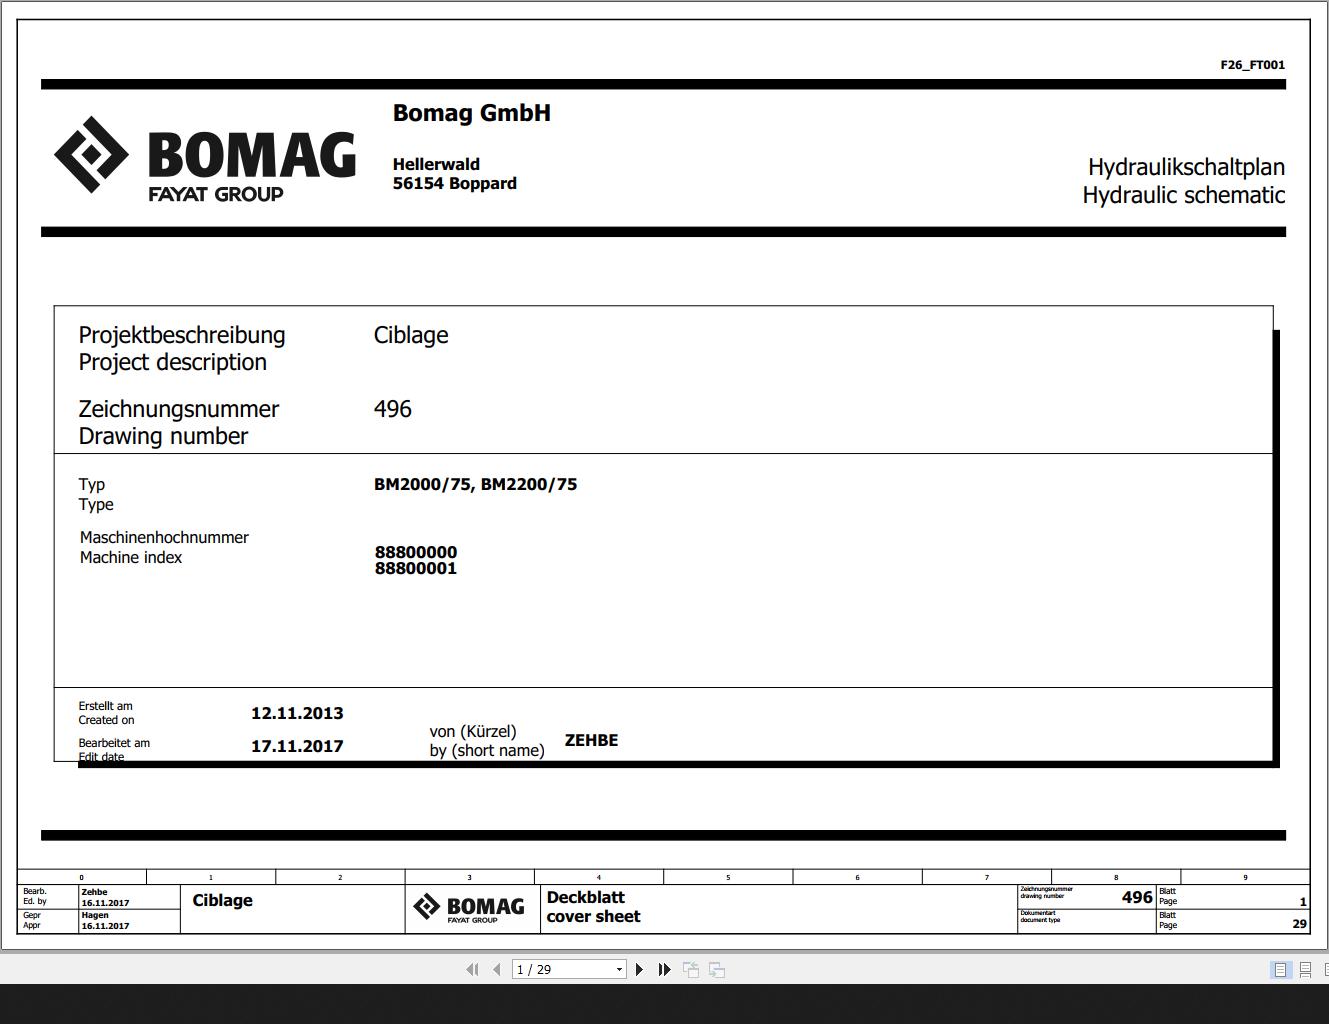Click inside the '1 / 29' page field
The image size is (1329, 1024).
pyautogui.click(x=560, y=969)
